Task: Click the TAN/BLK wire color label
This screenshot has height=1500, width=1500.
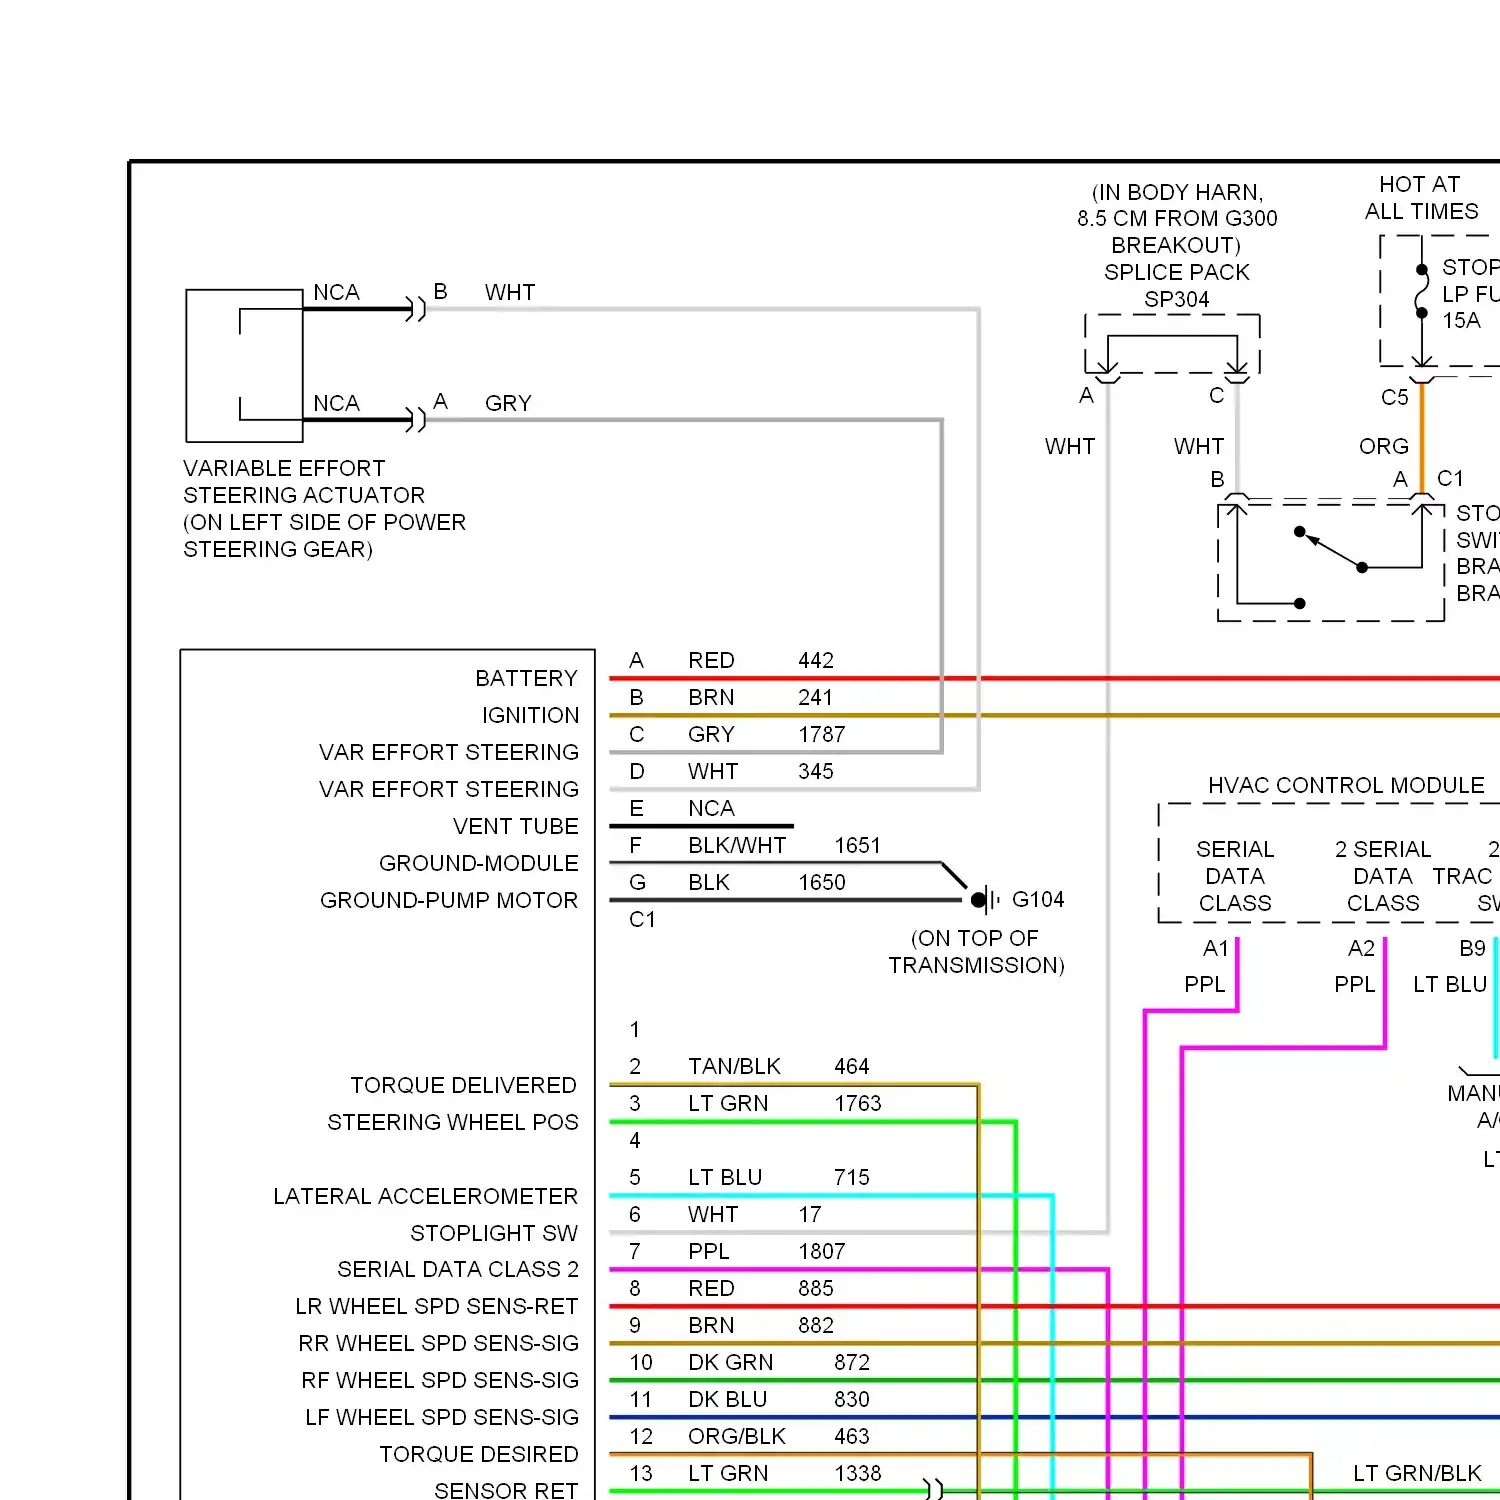Action: (x=735, y=1066)
